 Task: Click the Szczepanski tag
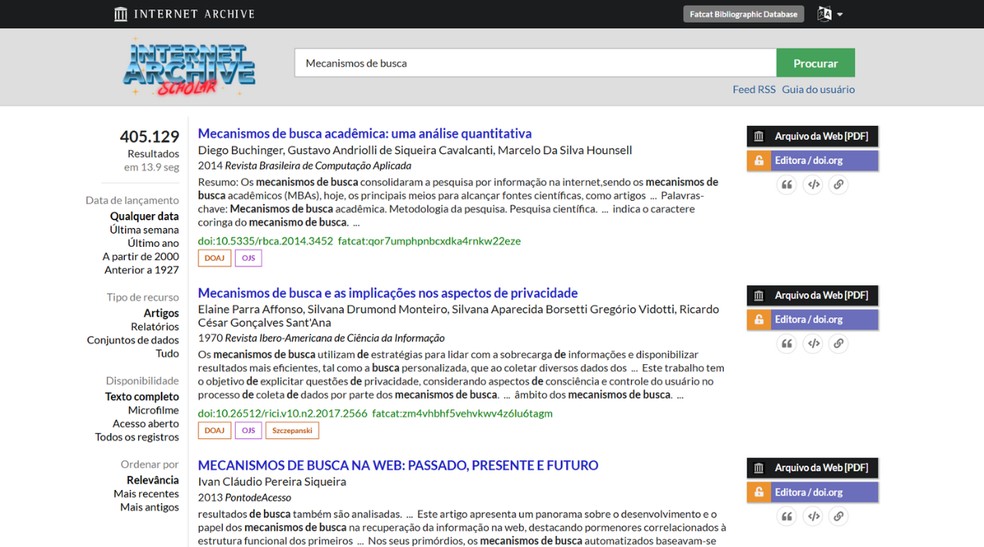[x=292, y=430]
